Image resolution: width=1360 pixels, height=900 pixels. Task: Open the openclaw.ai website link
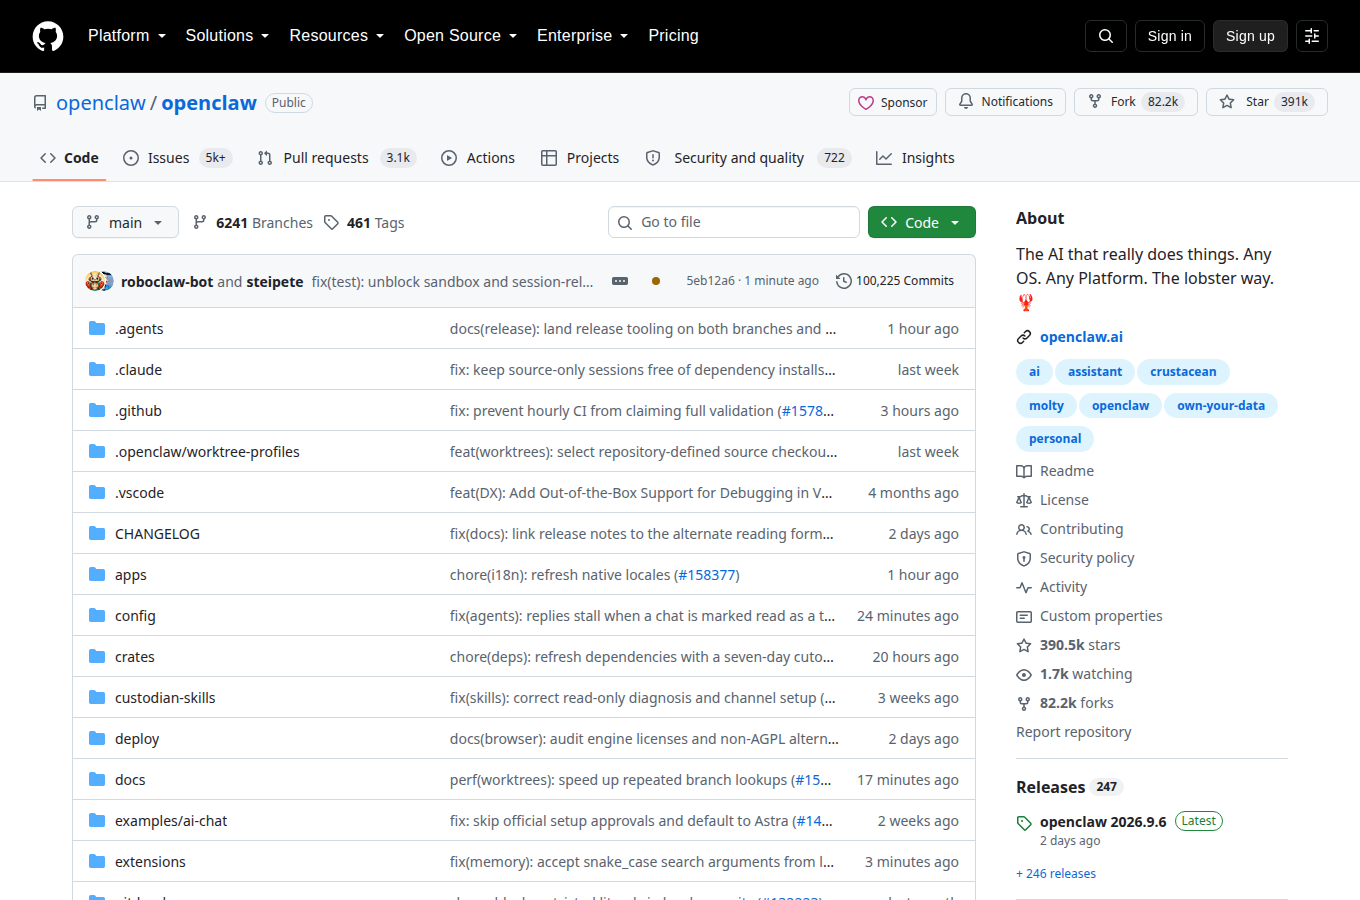[x=1081, y=337]
